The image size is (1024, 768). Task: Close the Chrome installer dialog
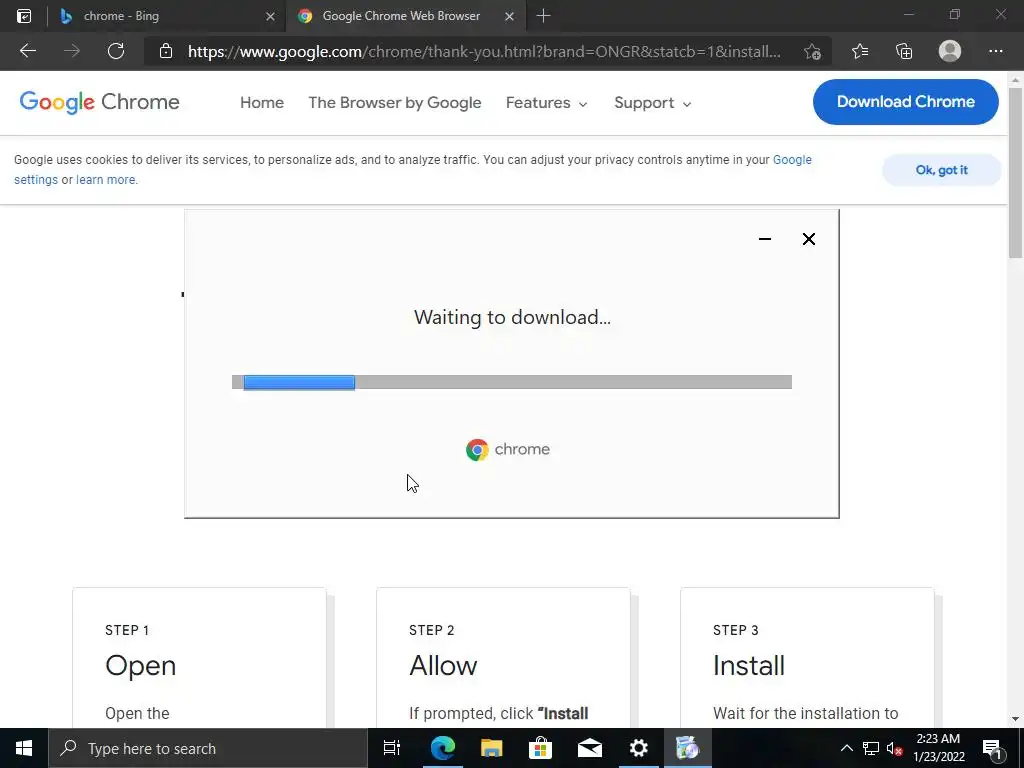click(x=808, y=239)
